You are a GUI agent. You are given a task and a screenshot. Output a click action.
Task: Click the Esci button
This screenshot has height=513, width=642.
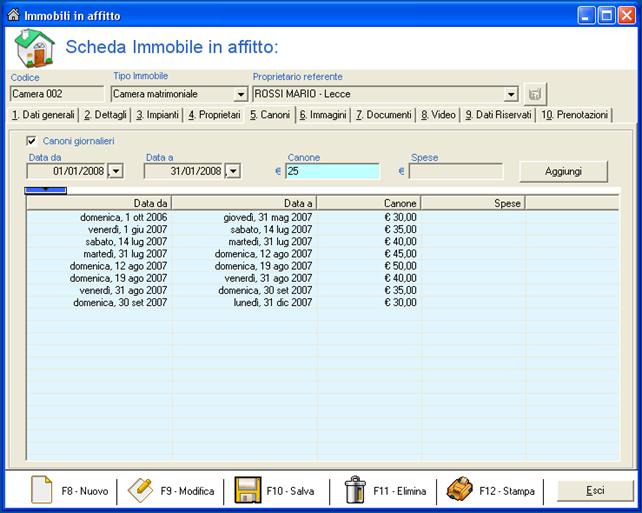coord(595,490)
